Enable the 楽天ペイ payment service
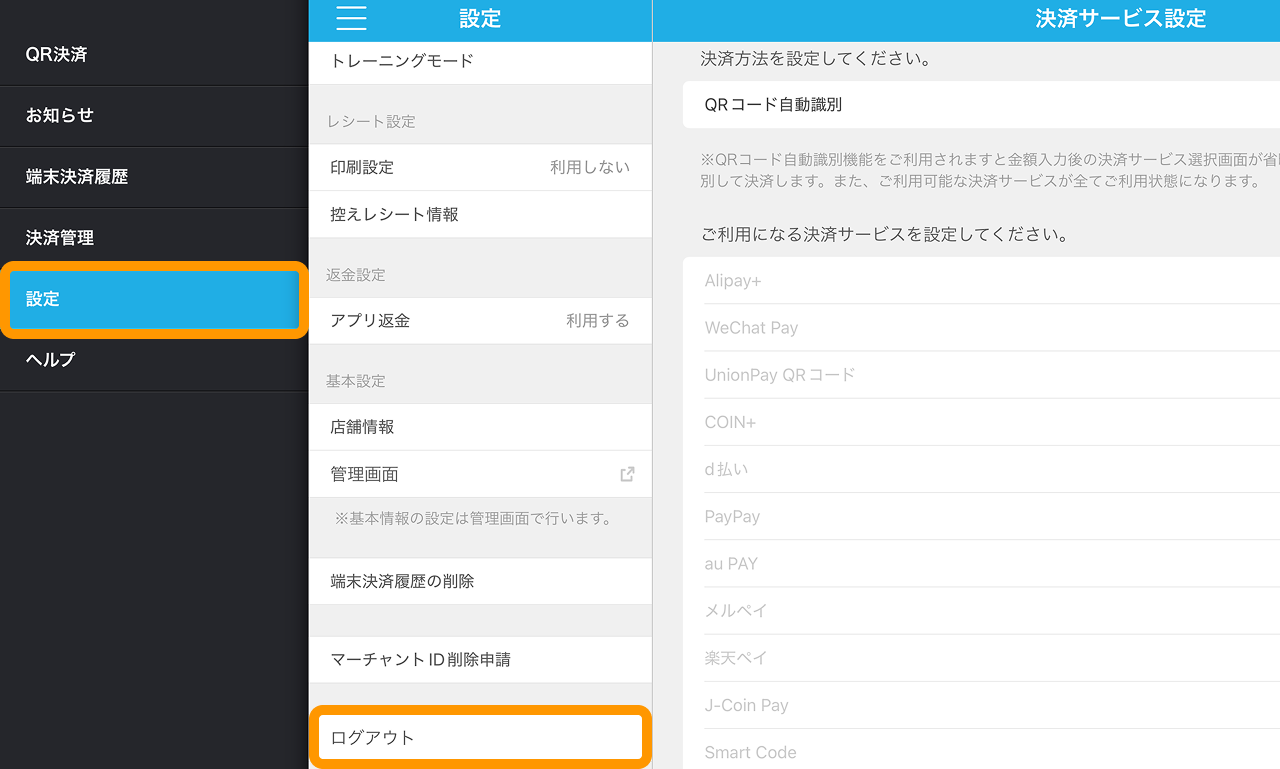1280x769 pixels. [x=965, y=657]
